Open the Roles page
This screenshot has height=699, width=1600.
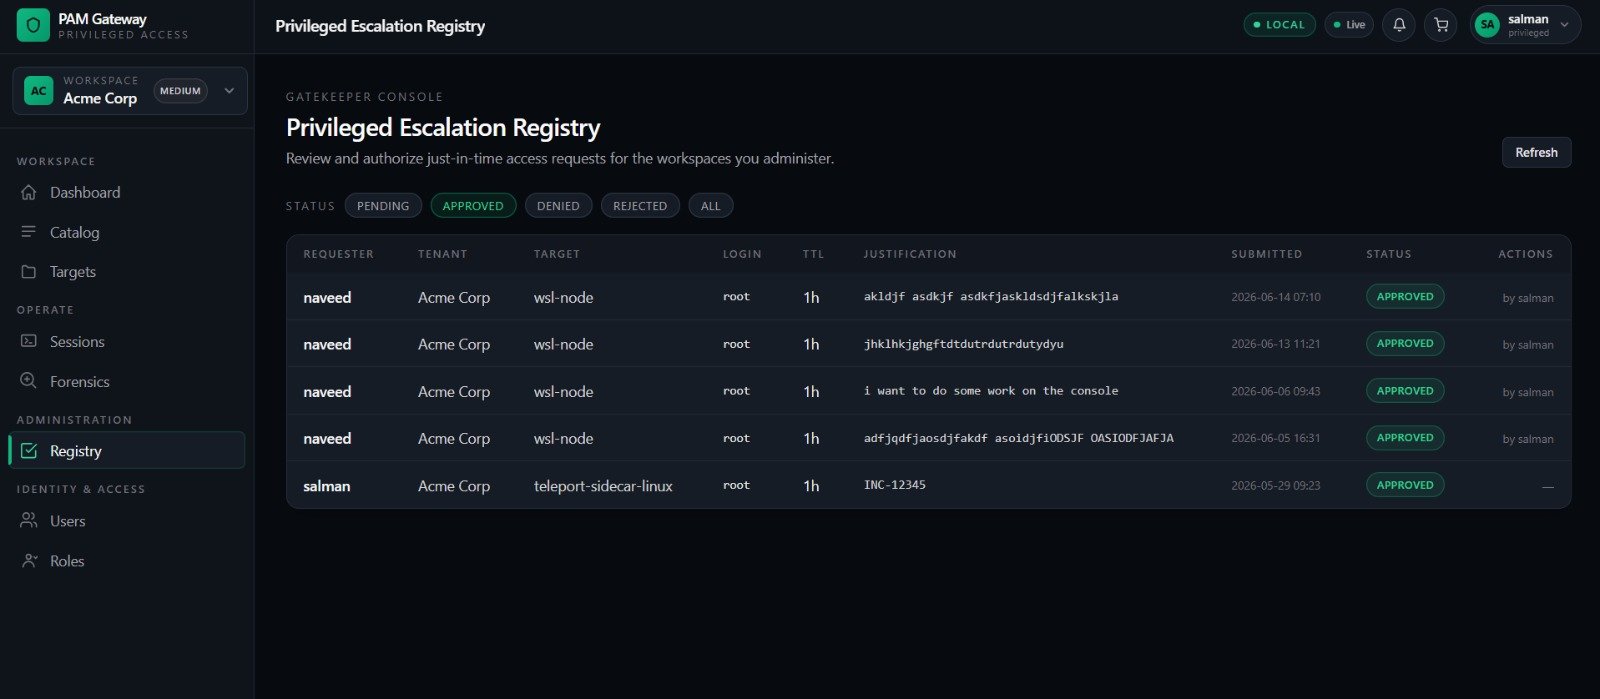pos(126,561)
